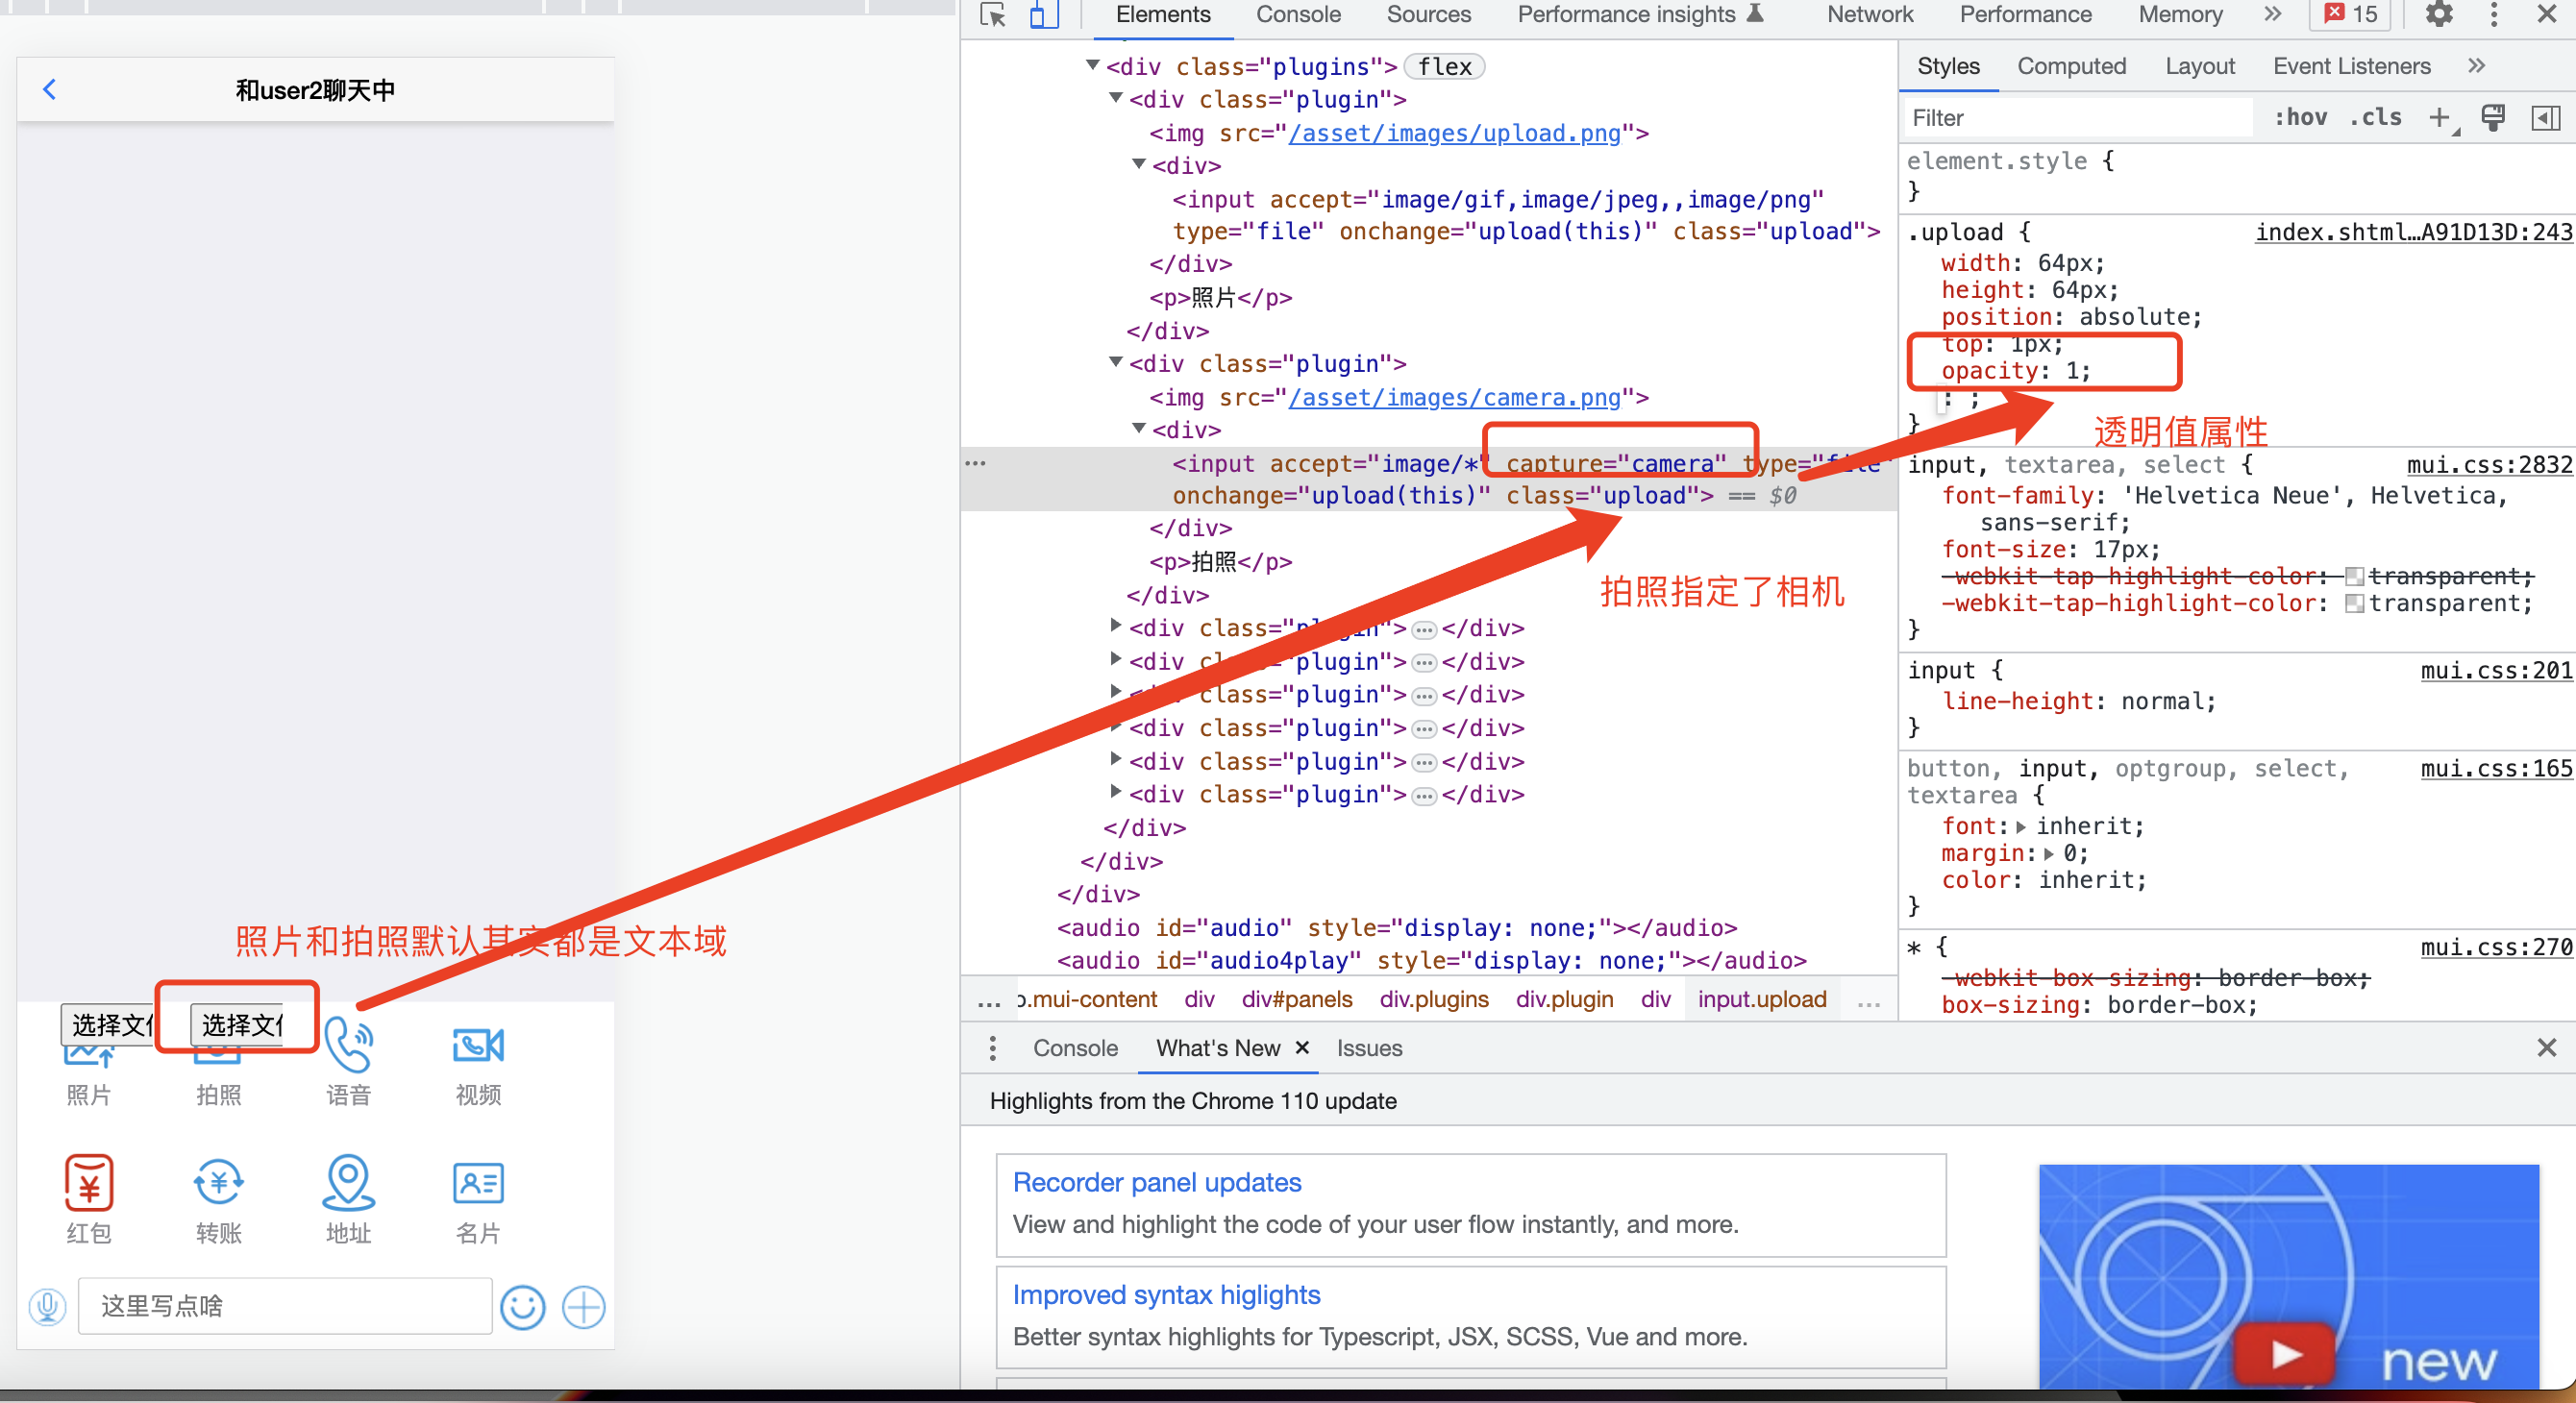Show more DevTools tabs via the chevron
The width and height of the screenshot is (2576, 1403).
click(x=2273, y=14)
